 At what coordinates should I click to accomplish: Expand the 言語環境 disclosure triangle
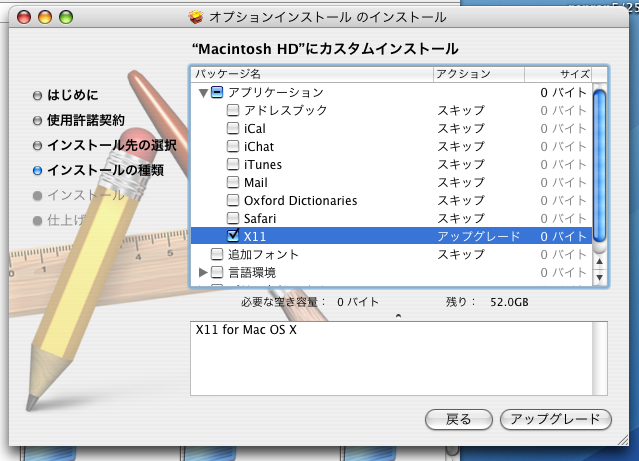203,272
